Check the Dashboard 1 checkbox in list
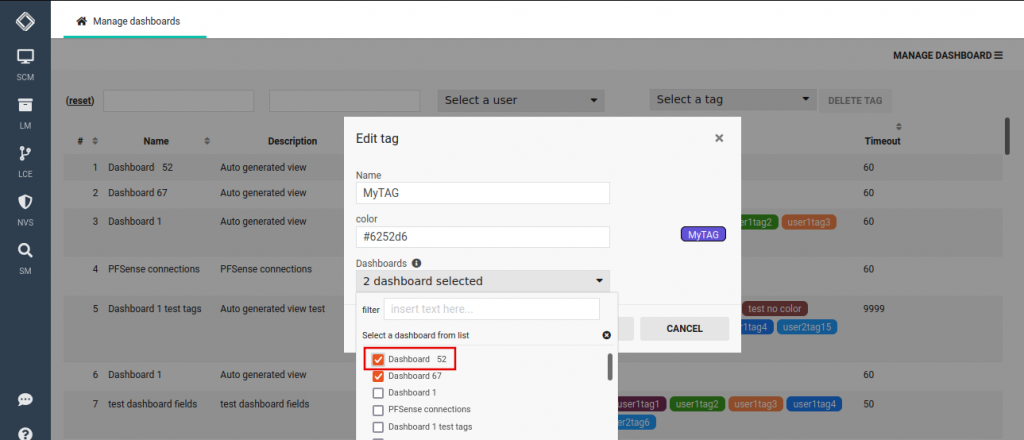 (378, 393)
